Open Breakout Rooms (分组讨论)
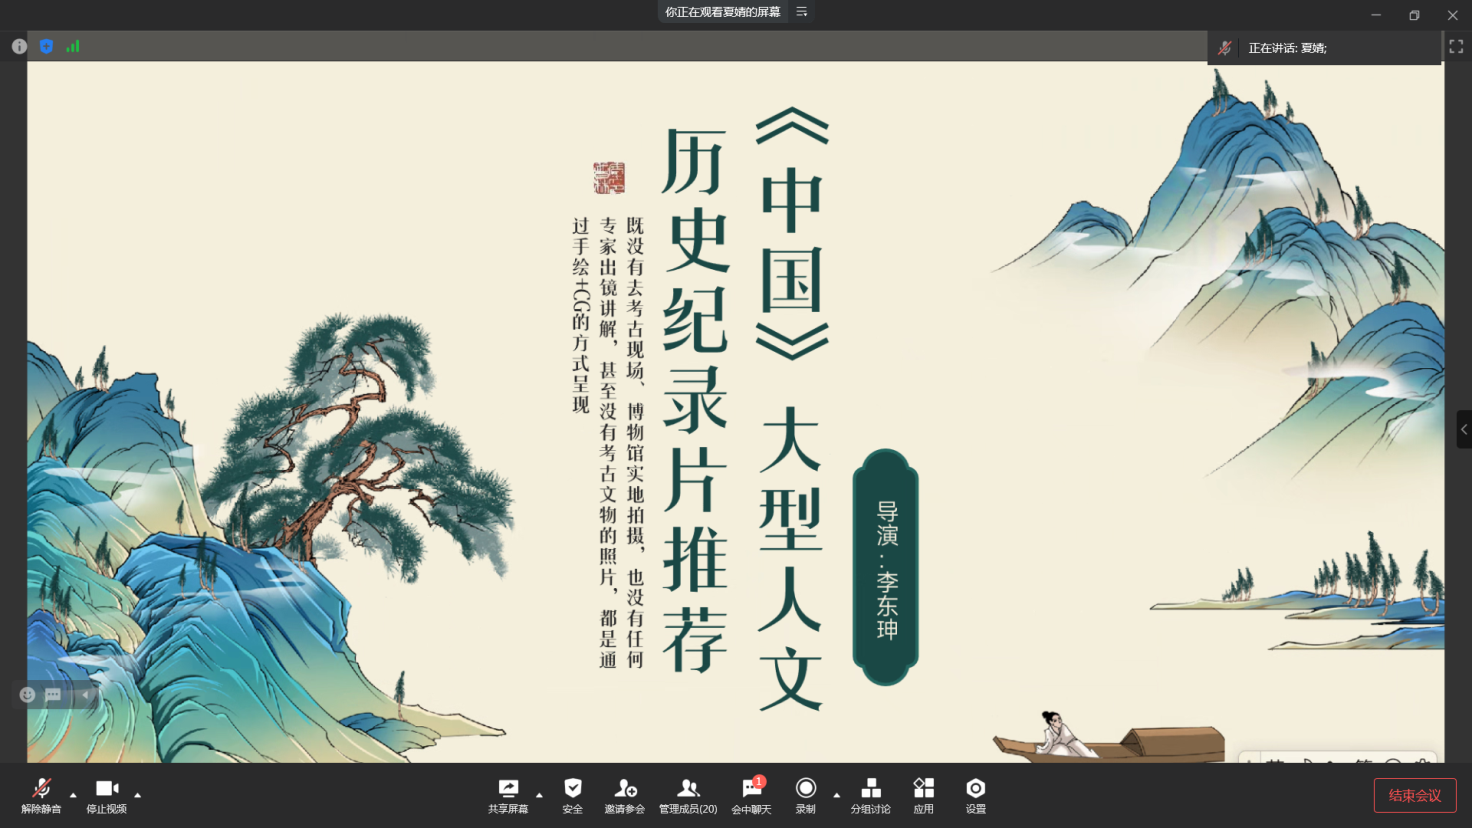Screen dimensions: 1472x828 [870, 795]
